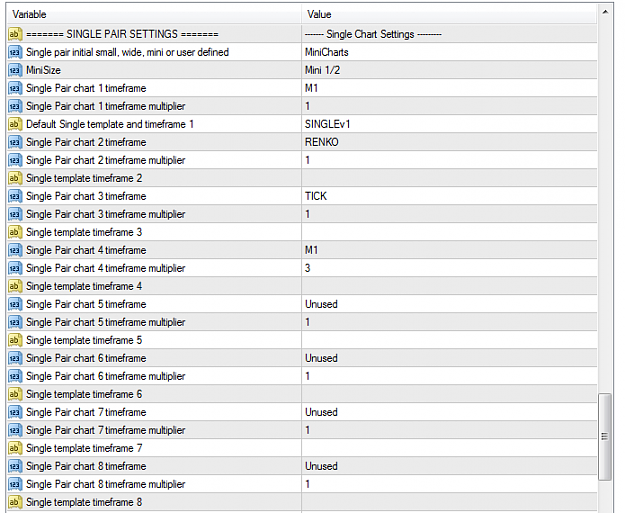625x513 pixels.
Task: Open the Unused value of chart 6 timeframe
Action: 449,358
